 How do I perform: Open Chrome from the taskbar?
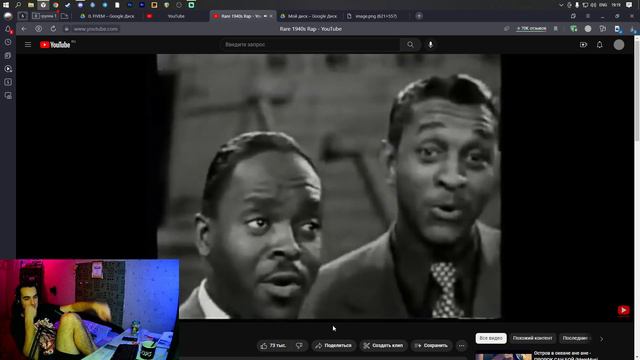pos(56,5)
